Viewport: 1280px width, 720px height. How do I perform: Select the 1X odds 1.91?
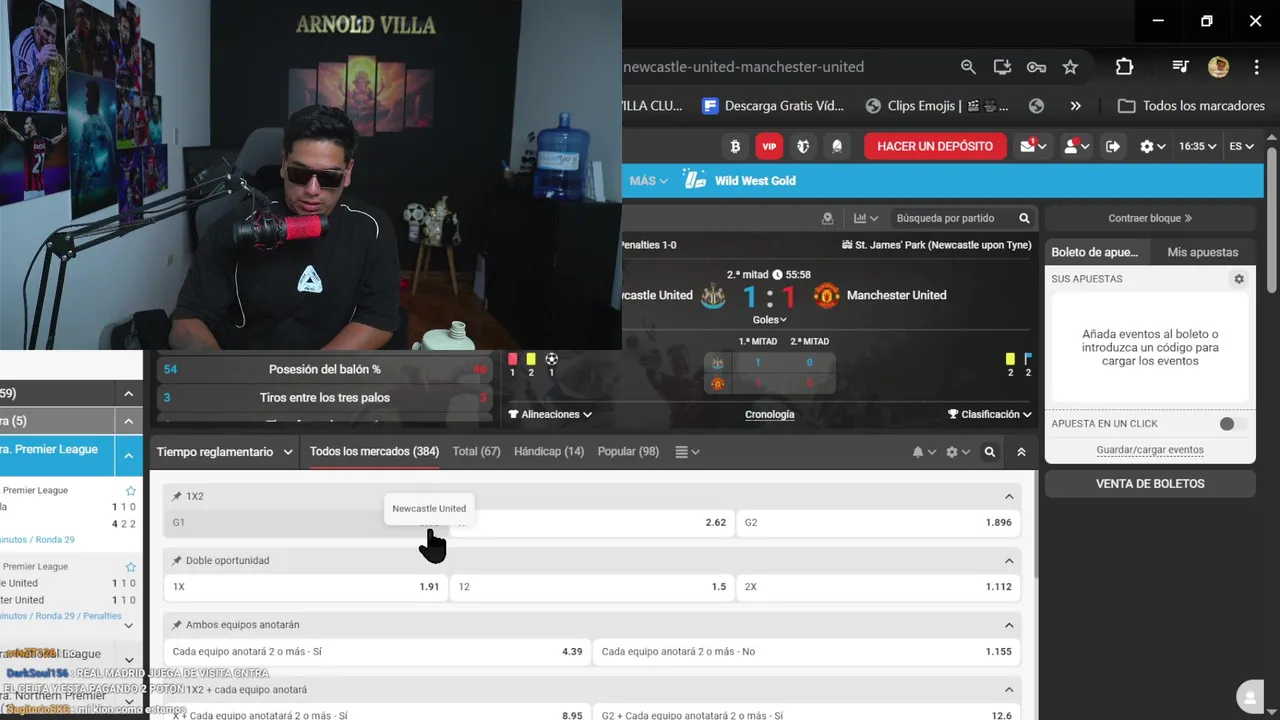pyautogui.click(x=305, y=587)
